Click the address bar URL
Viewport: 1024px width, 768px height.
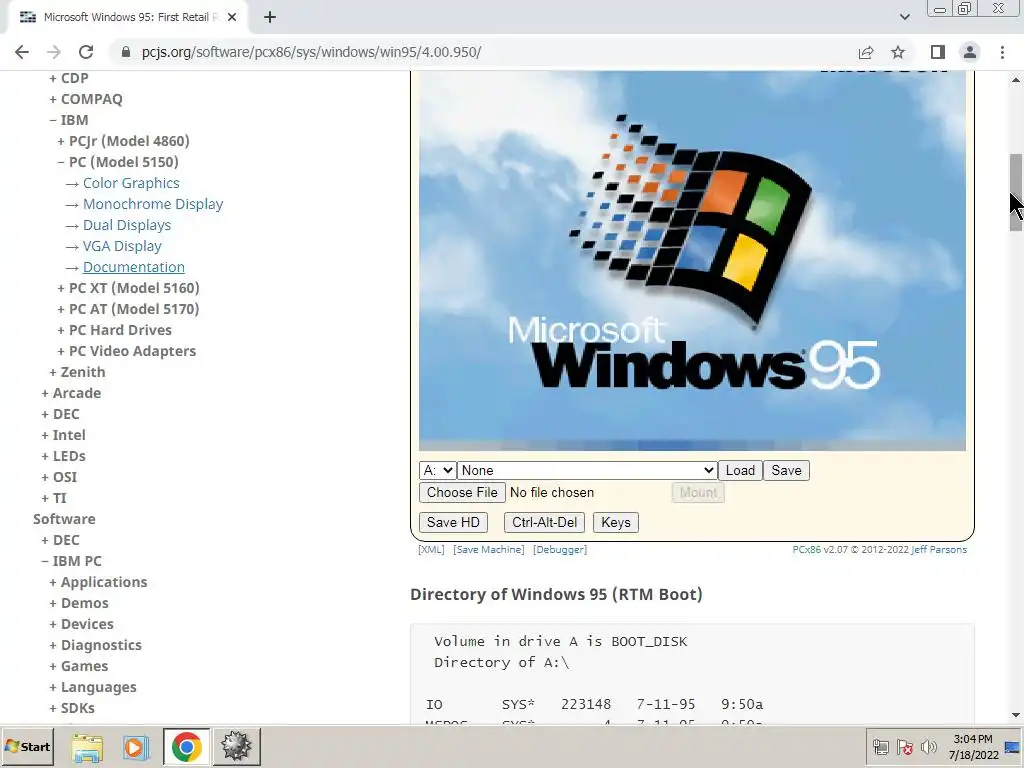(311, 52)
